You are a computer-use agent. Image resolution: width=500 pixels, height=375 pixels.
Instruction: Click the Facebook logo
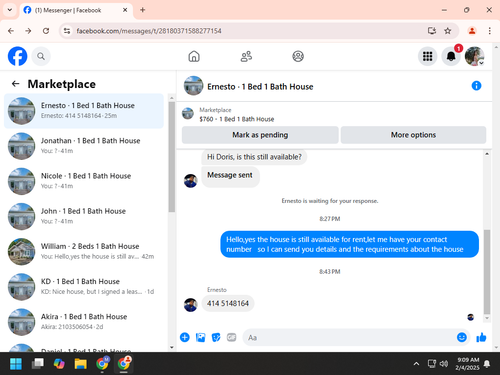click(17, 56)
